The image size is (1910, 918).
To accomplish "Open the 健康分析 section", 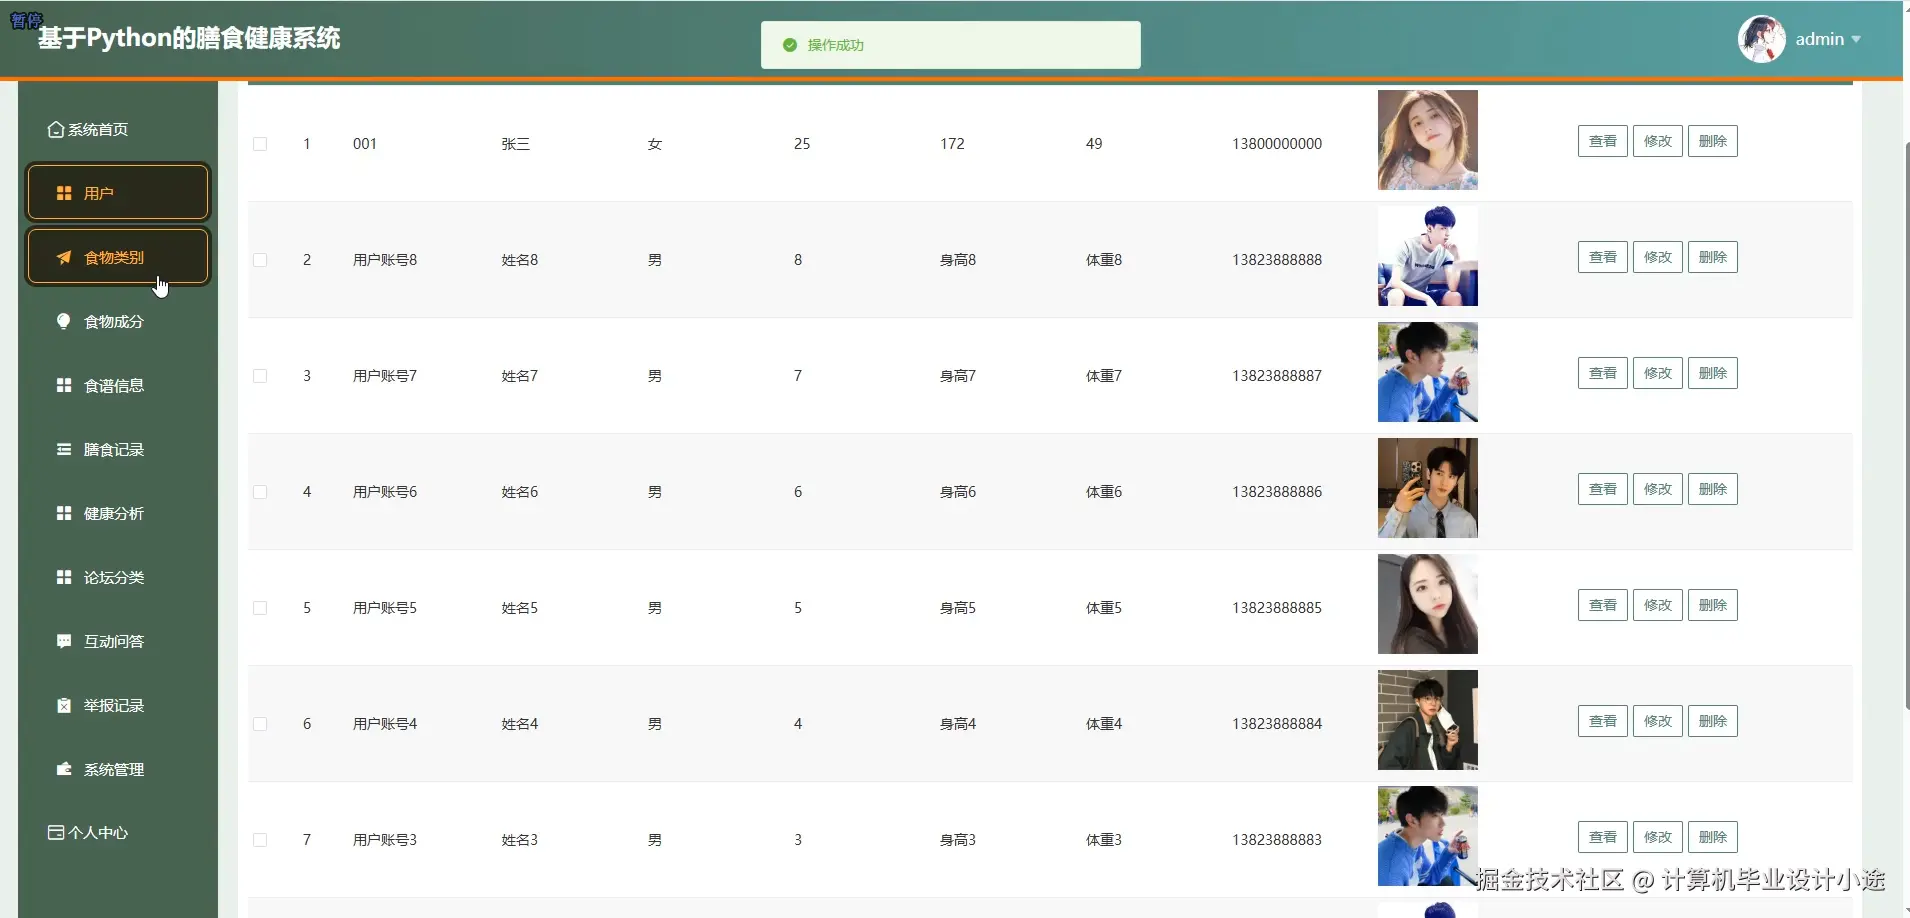I will (118, 513).
